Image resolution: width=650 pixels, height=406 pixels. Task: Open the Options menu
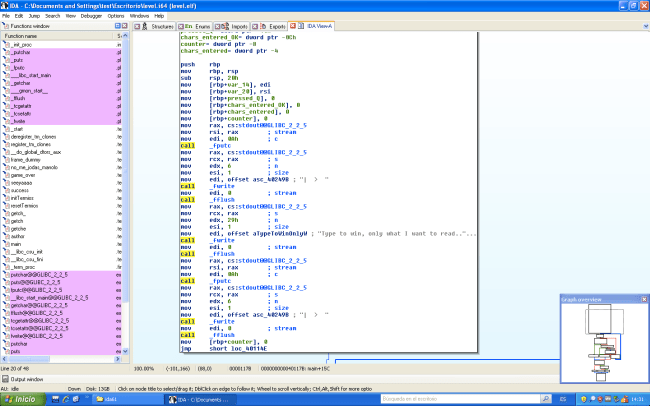(118, 16)
